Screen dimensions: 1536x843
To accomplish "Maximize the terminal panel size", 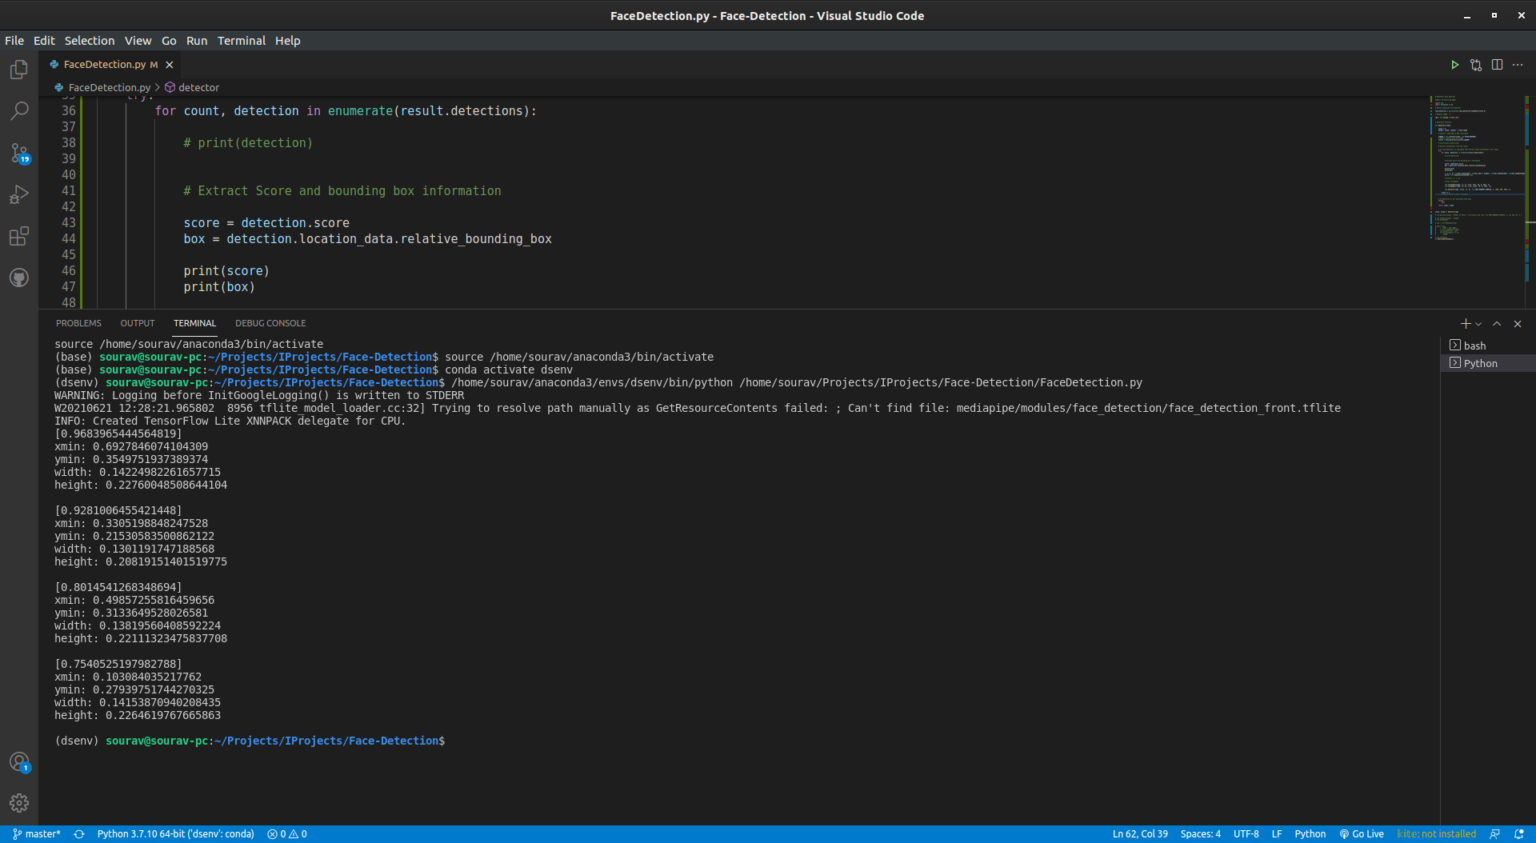I will coord(1497,324).
